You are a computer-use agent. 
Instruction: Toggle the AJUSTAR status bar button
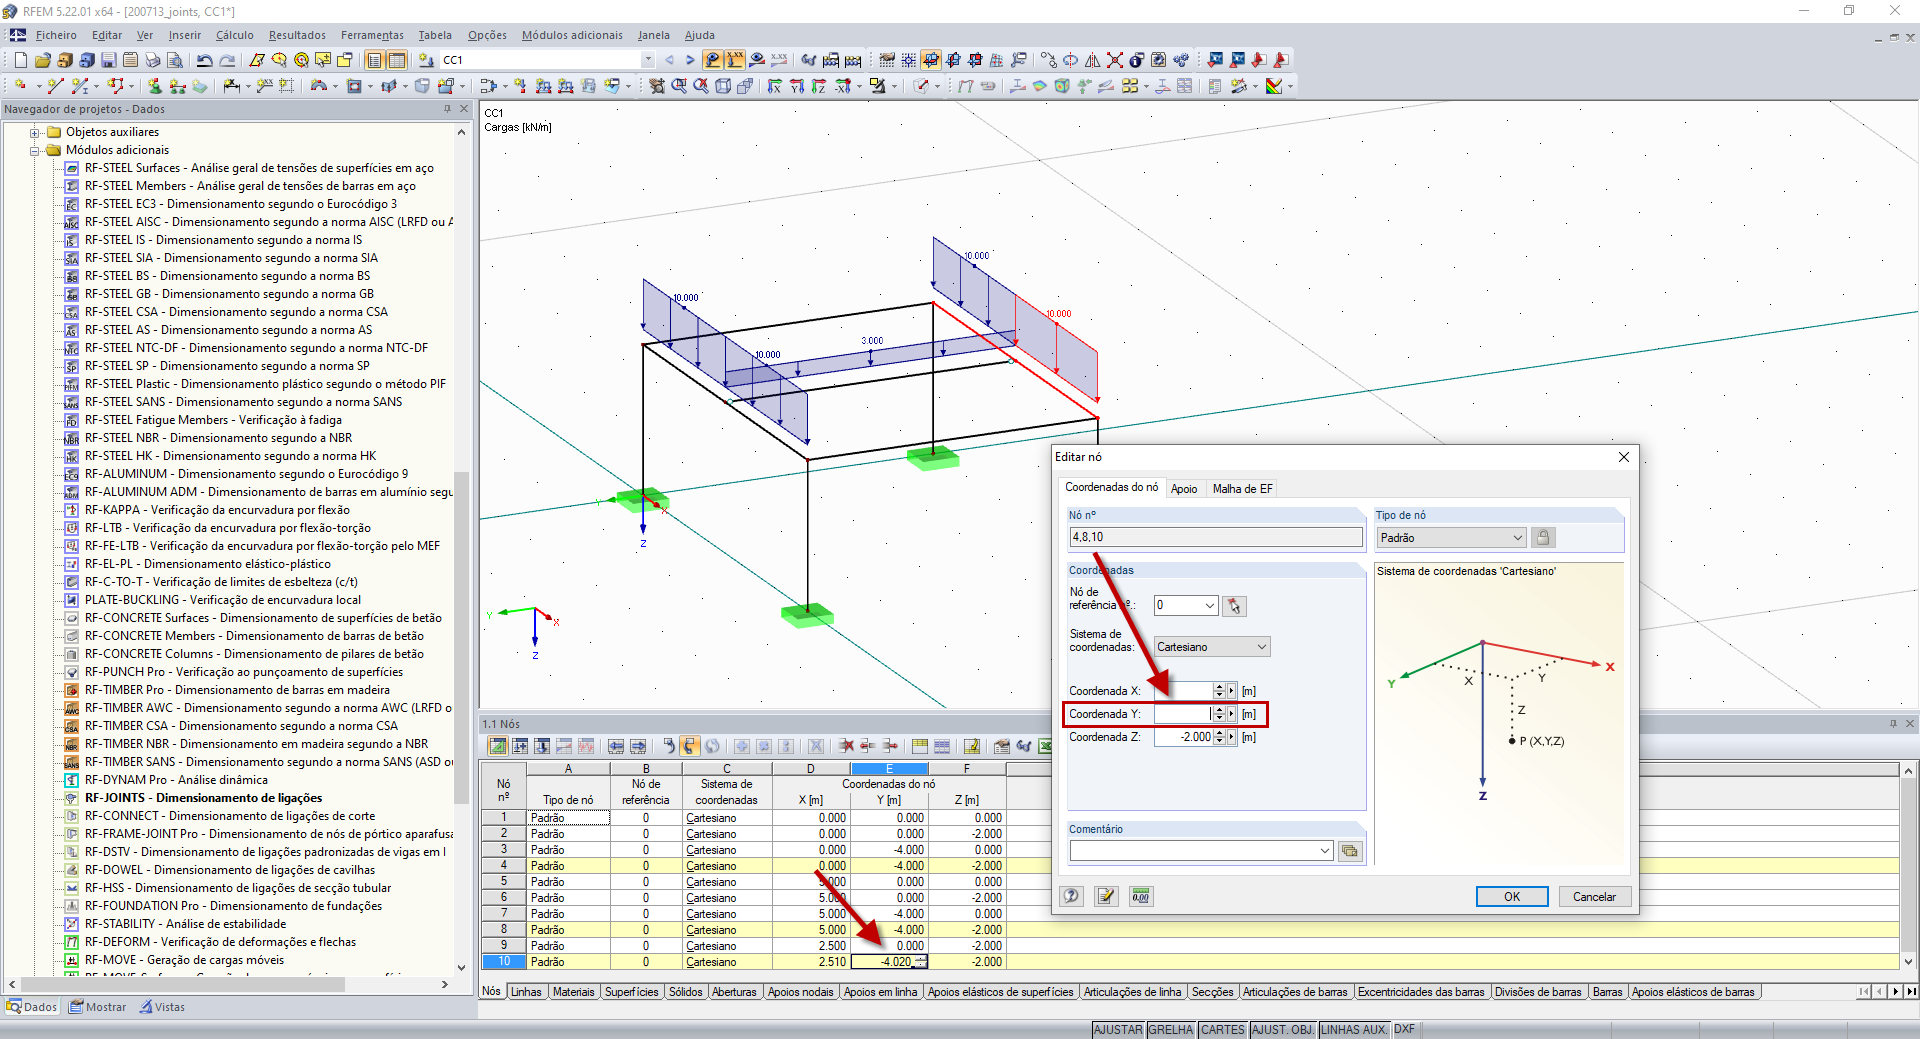pos(1118,1029)
